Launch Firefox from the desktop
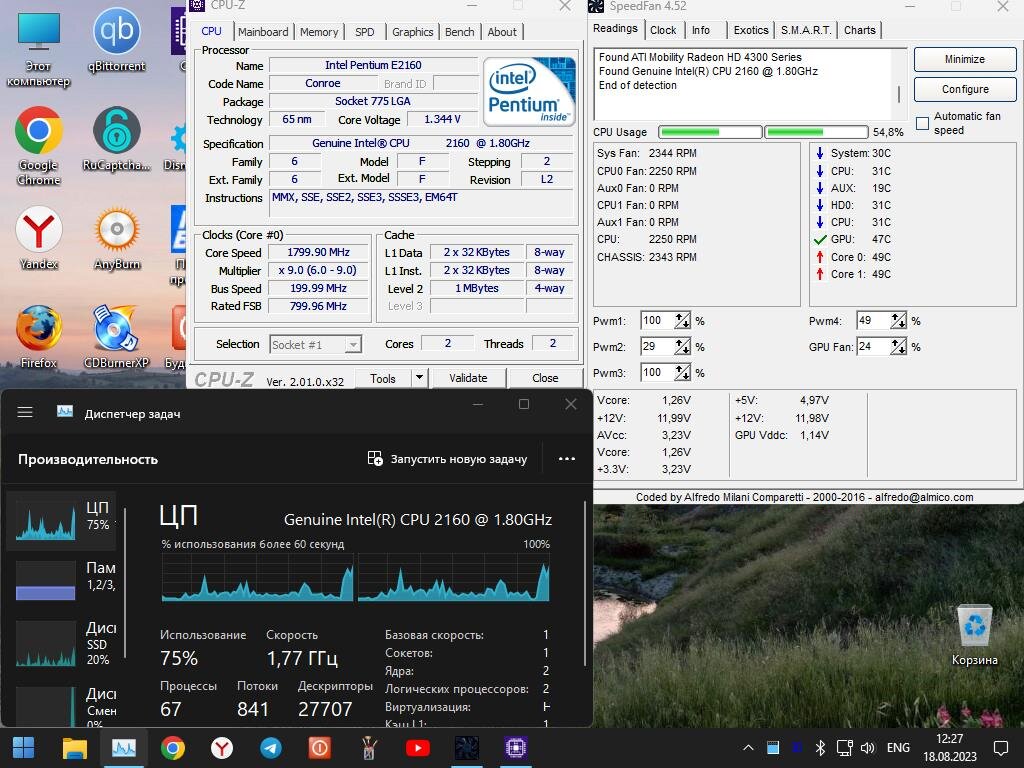The width and height of the screenshot is (1024, 768). [39, 336]
